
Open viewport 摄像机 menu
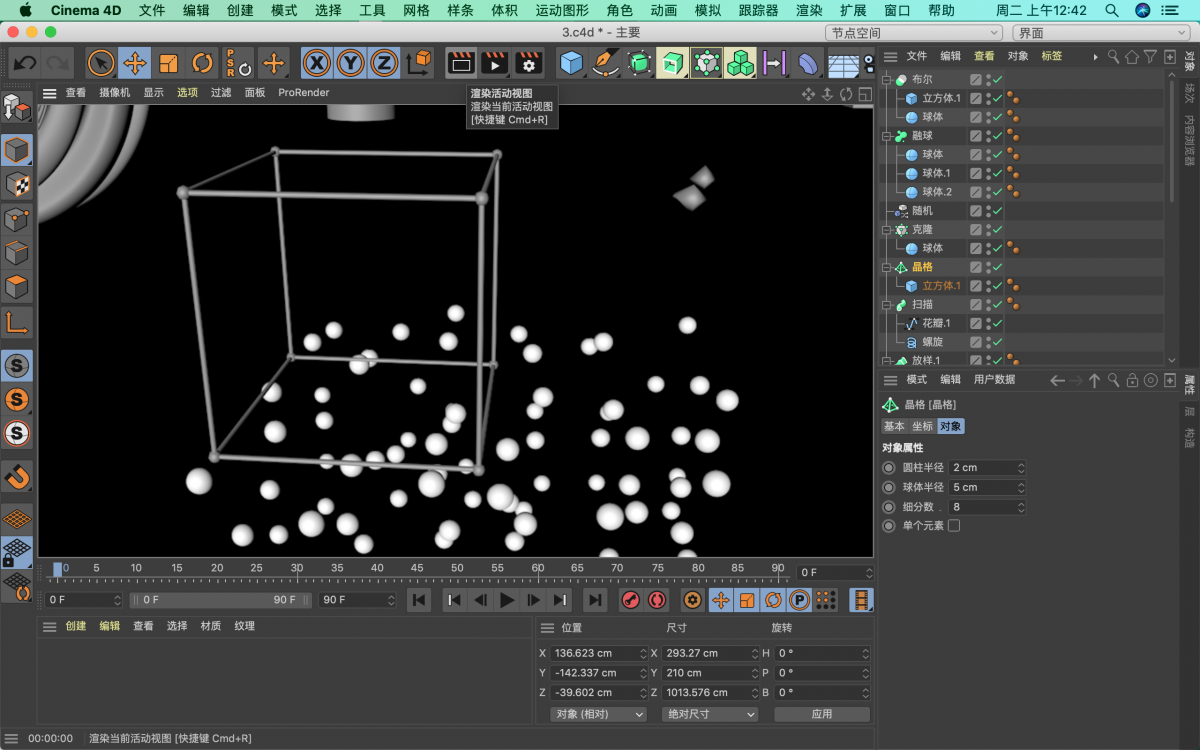(114, 92)
